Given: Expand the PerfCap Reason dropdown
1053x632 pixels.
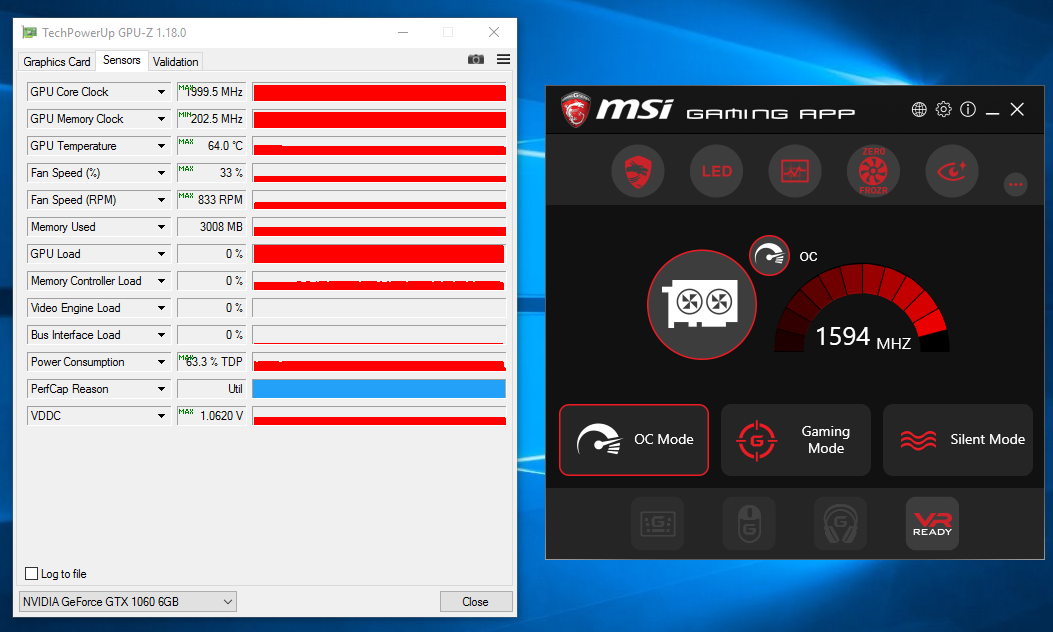Looking at the screenshot, I should (x=161, y=389).
